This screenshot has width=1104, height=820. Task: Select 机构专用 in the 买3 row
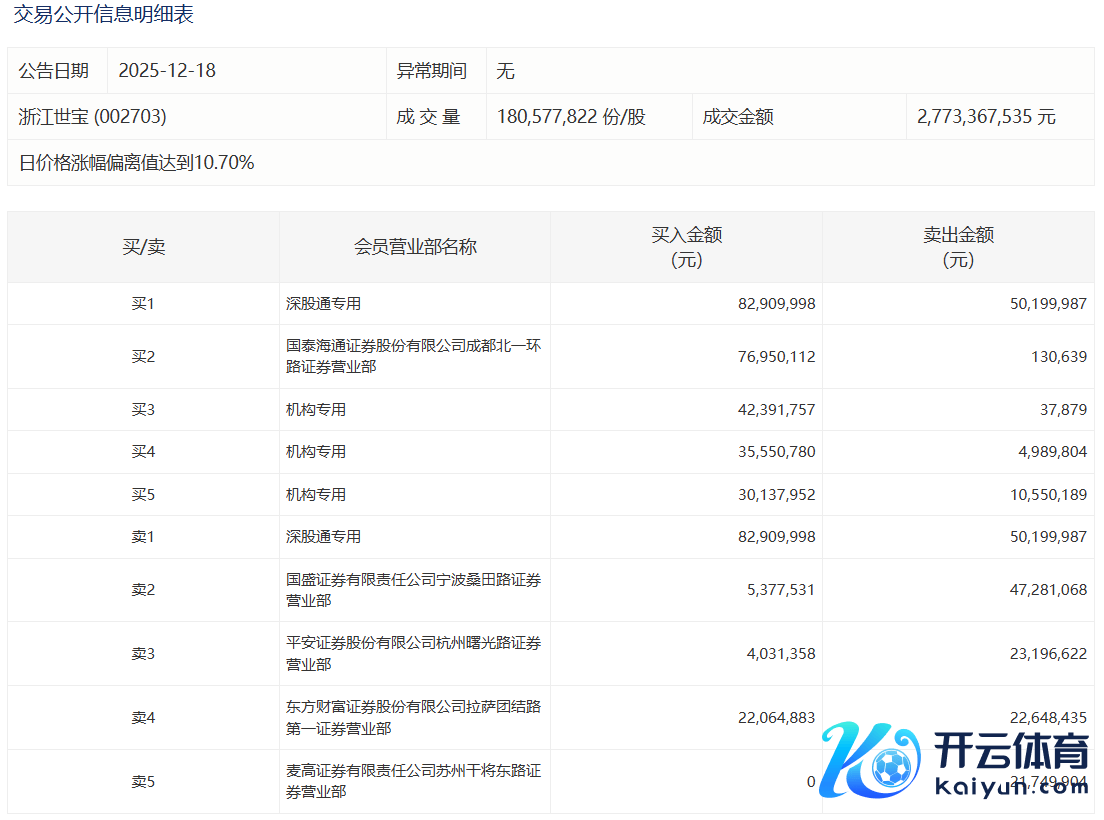pyautogui.click(x=316, y=410)
